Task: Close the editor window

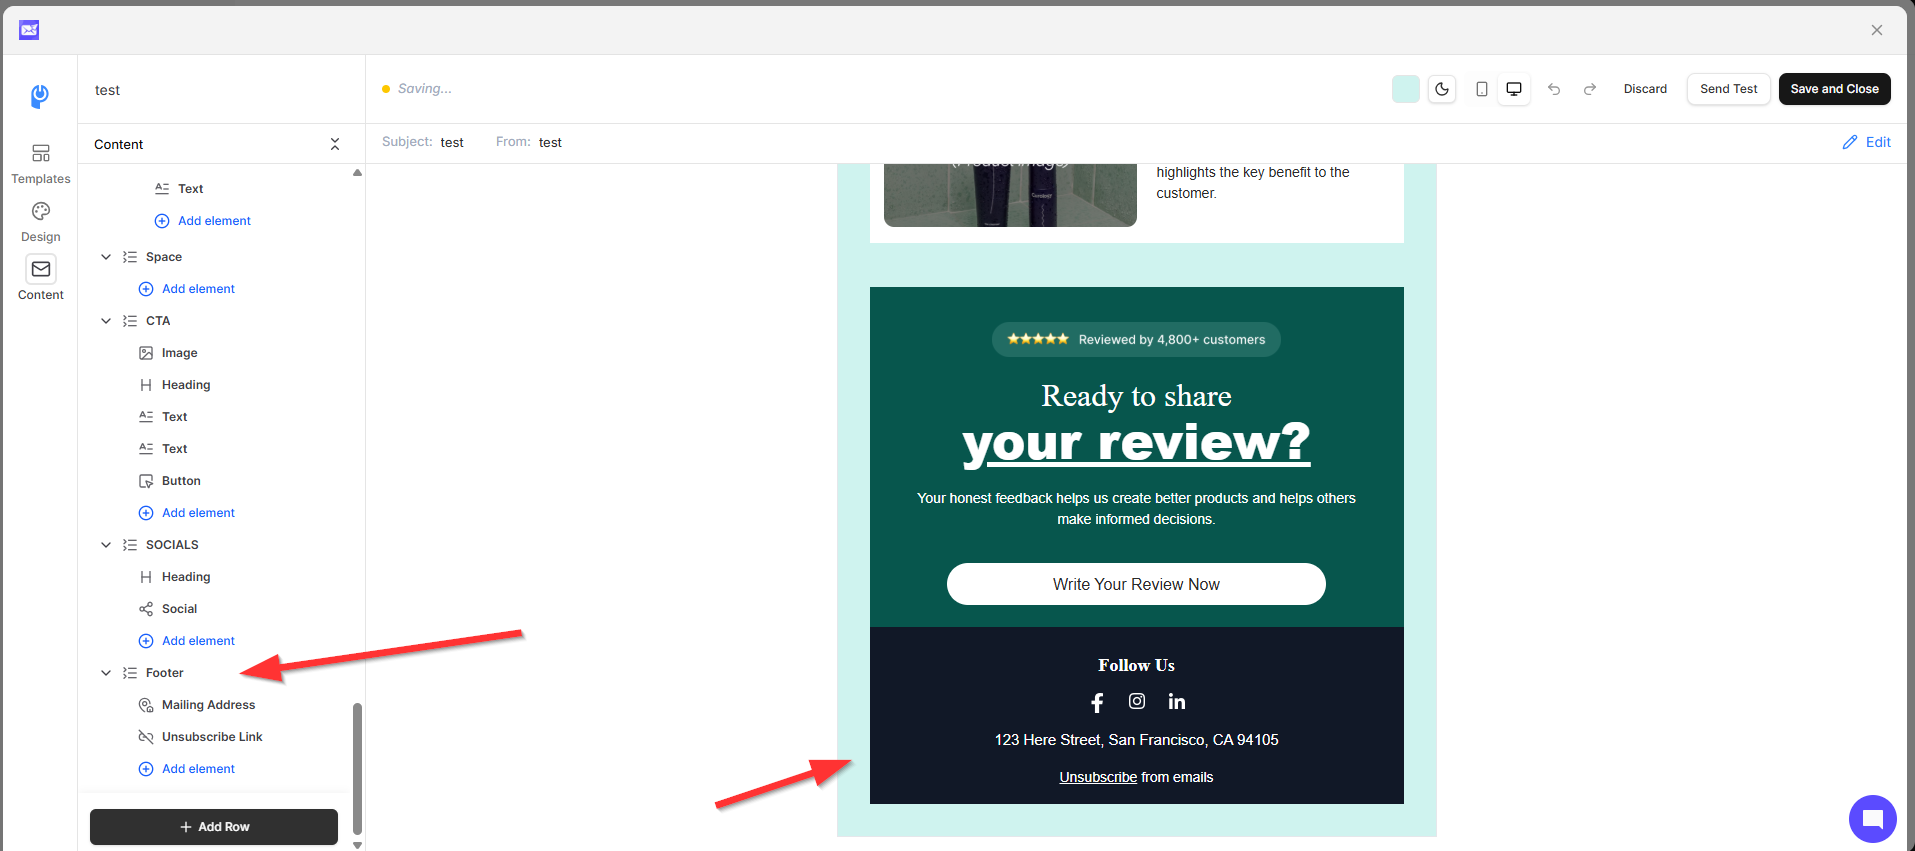Action: [x=1877, y=30]
